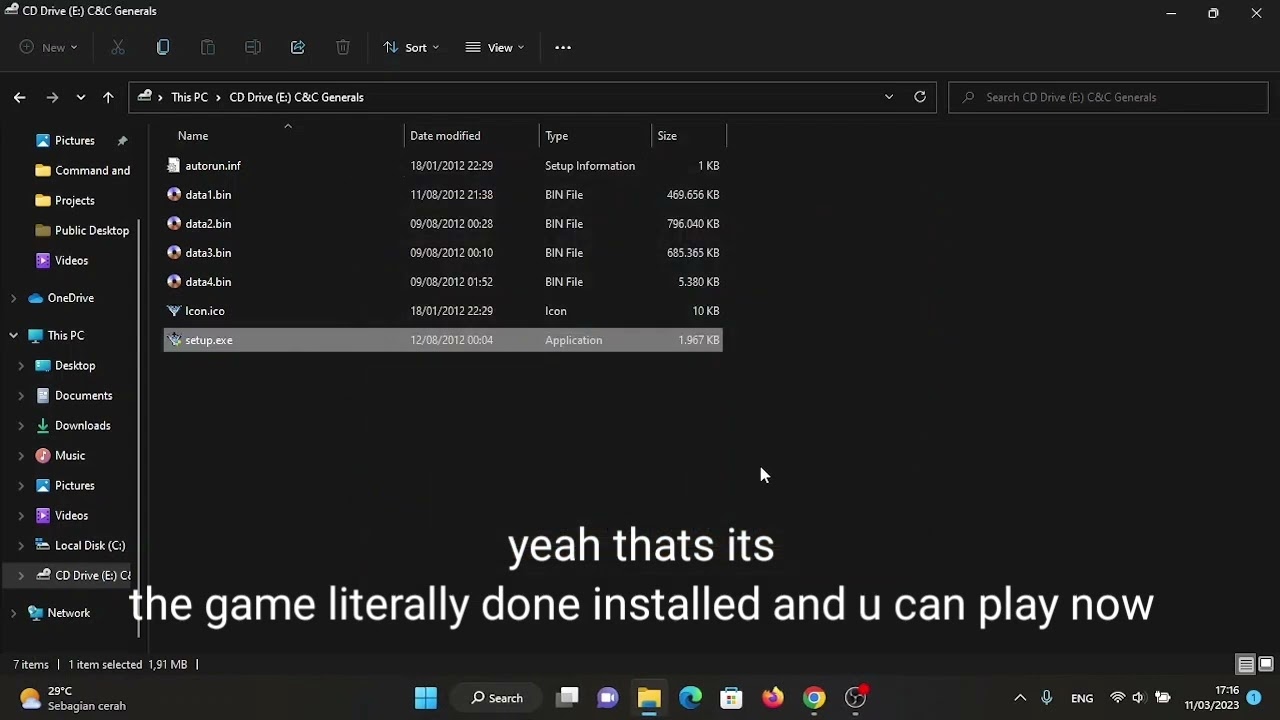
Task: Open Microsoft Store from taskbar
Action: click(731, 698)
